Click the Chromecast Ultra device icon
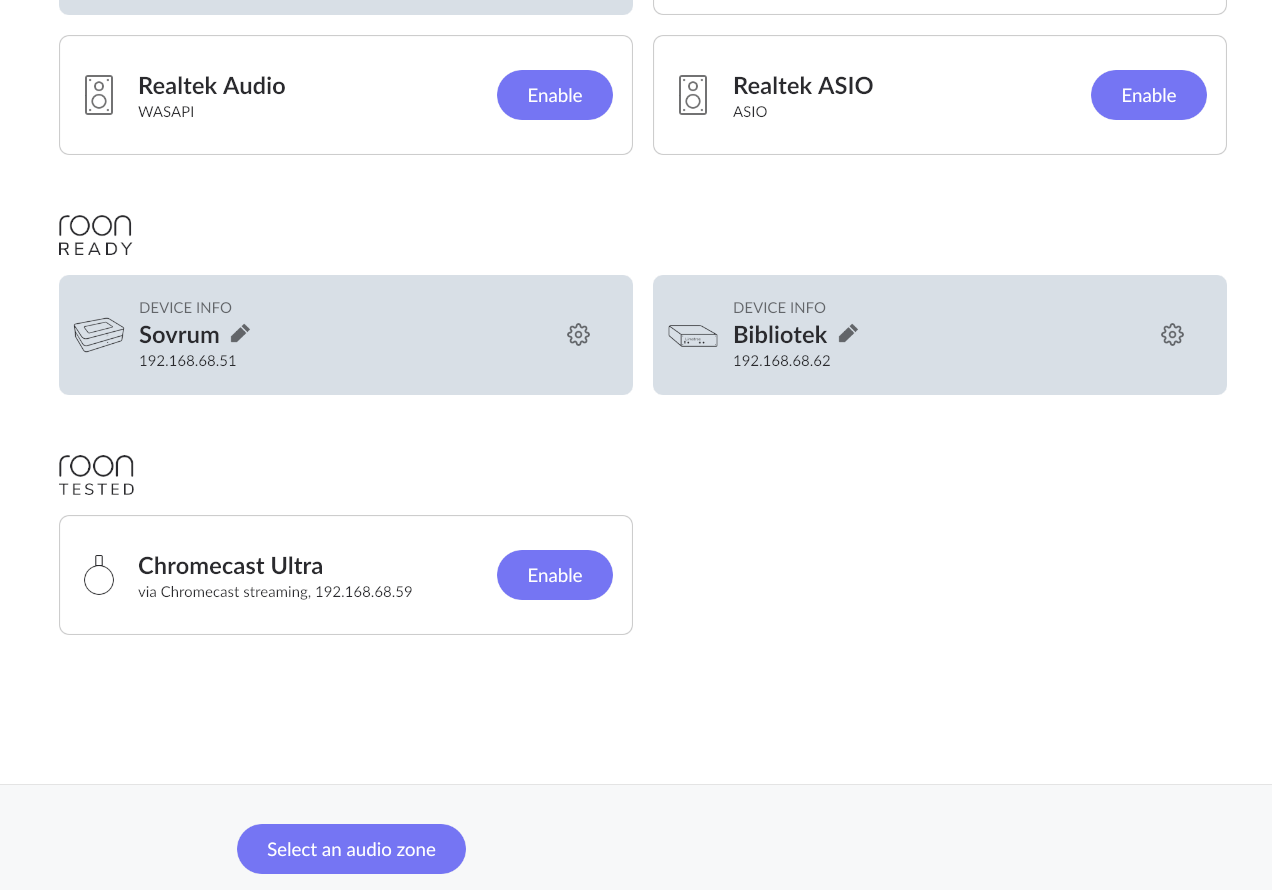This screenshot has height=890, width=1272. (x=99, y=575)
